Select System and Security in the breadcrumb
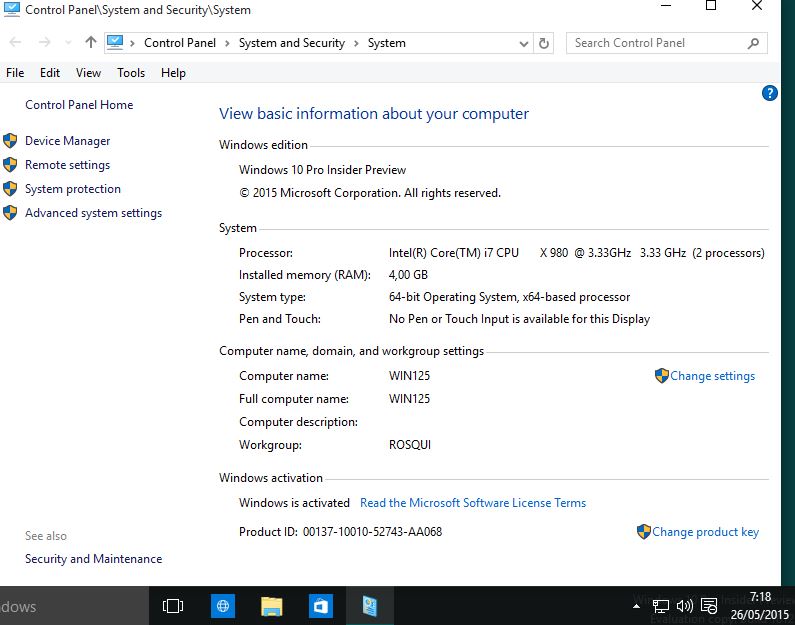 [x=291, y=43]
